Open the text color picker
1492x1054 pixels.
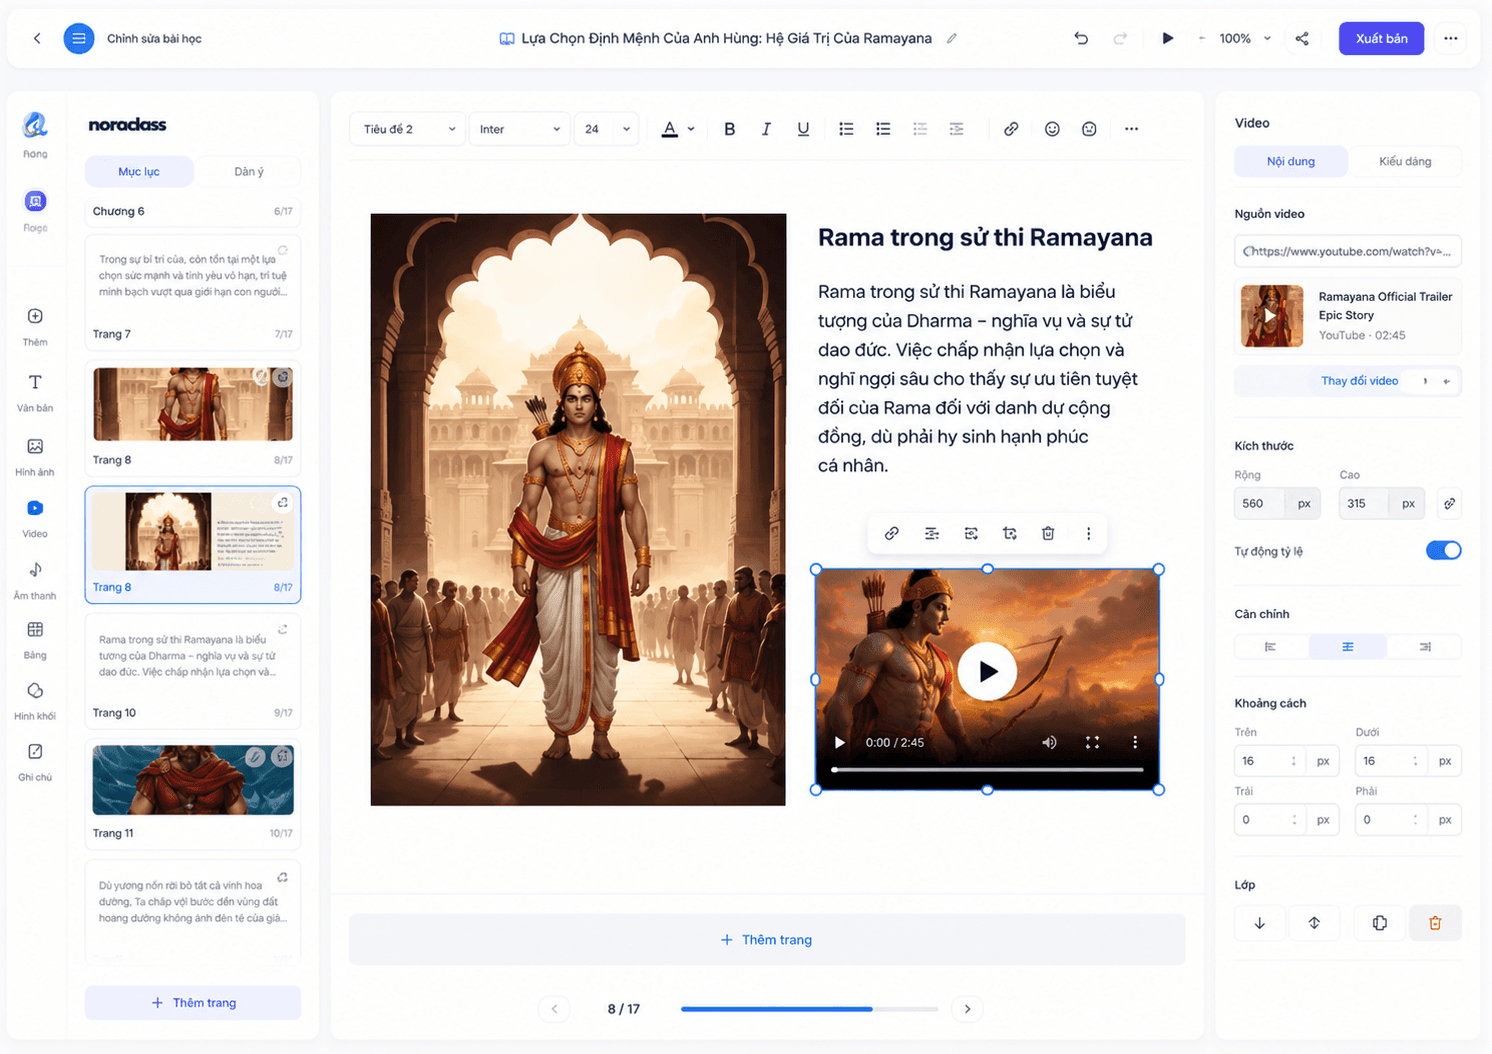[x=670, y=129]
